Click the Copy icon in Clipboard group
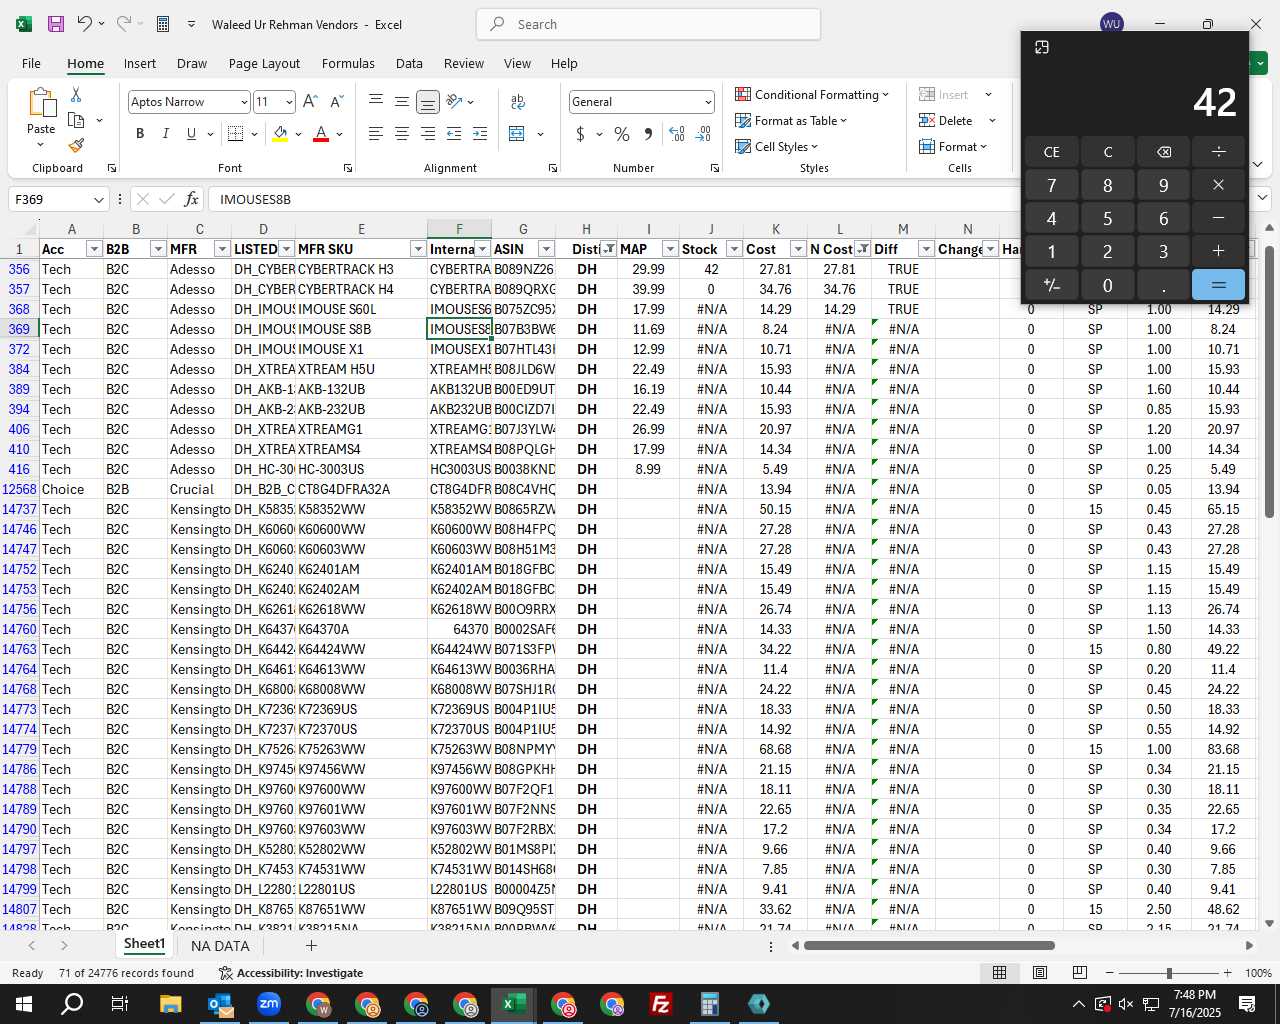 pos(76,120)
